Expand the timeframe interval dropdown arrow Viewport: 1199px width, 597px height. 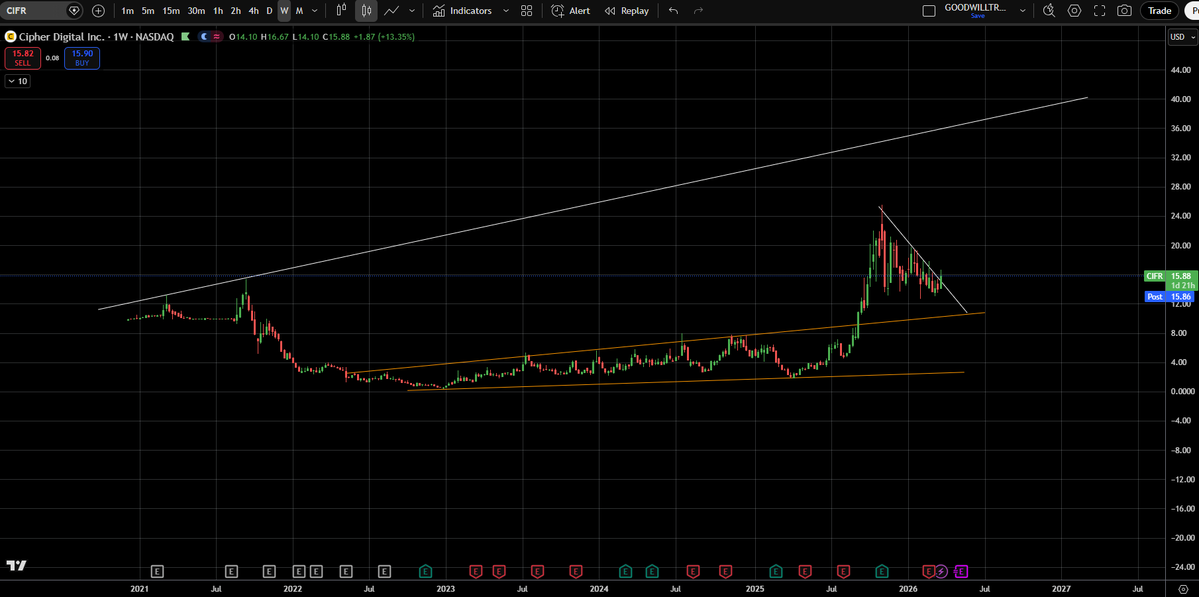pyautogui.click(x=315, y=11)
